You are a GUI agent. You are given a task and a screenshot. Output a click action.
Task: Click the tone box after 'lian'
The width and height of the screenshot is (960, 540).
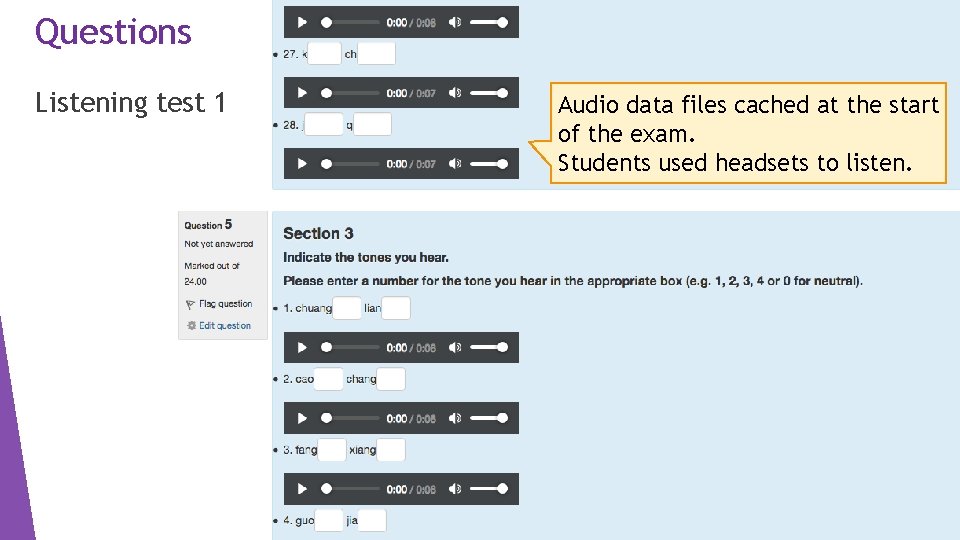(396, 308)
